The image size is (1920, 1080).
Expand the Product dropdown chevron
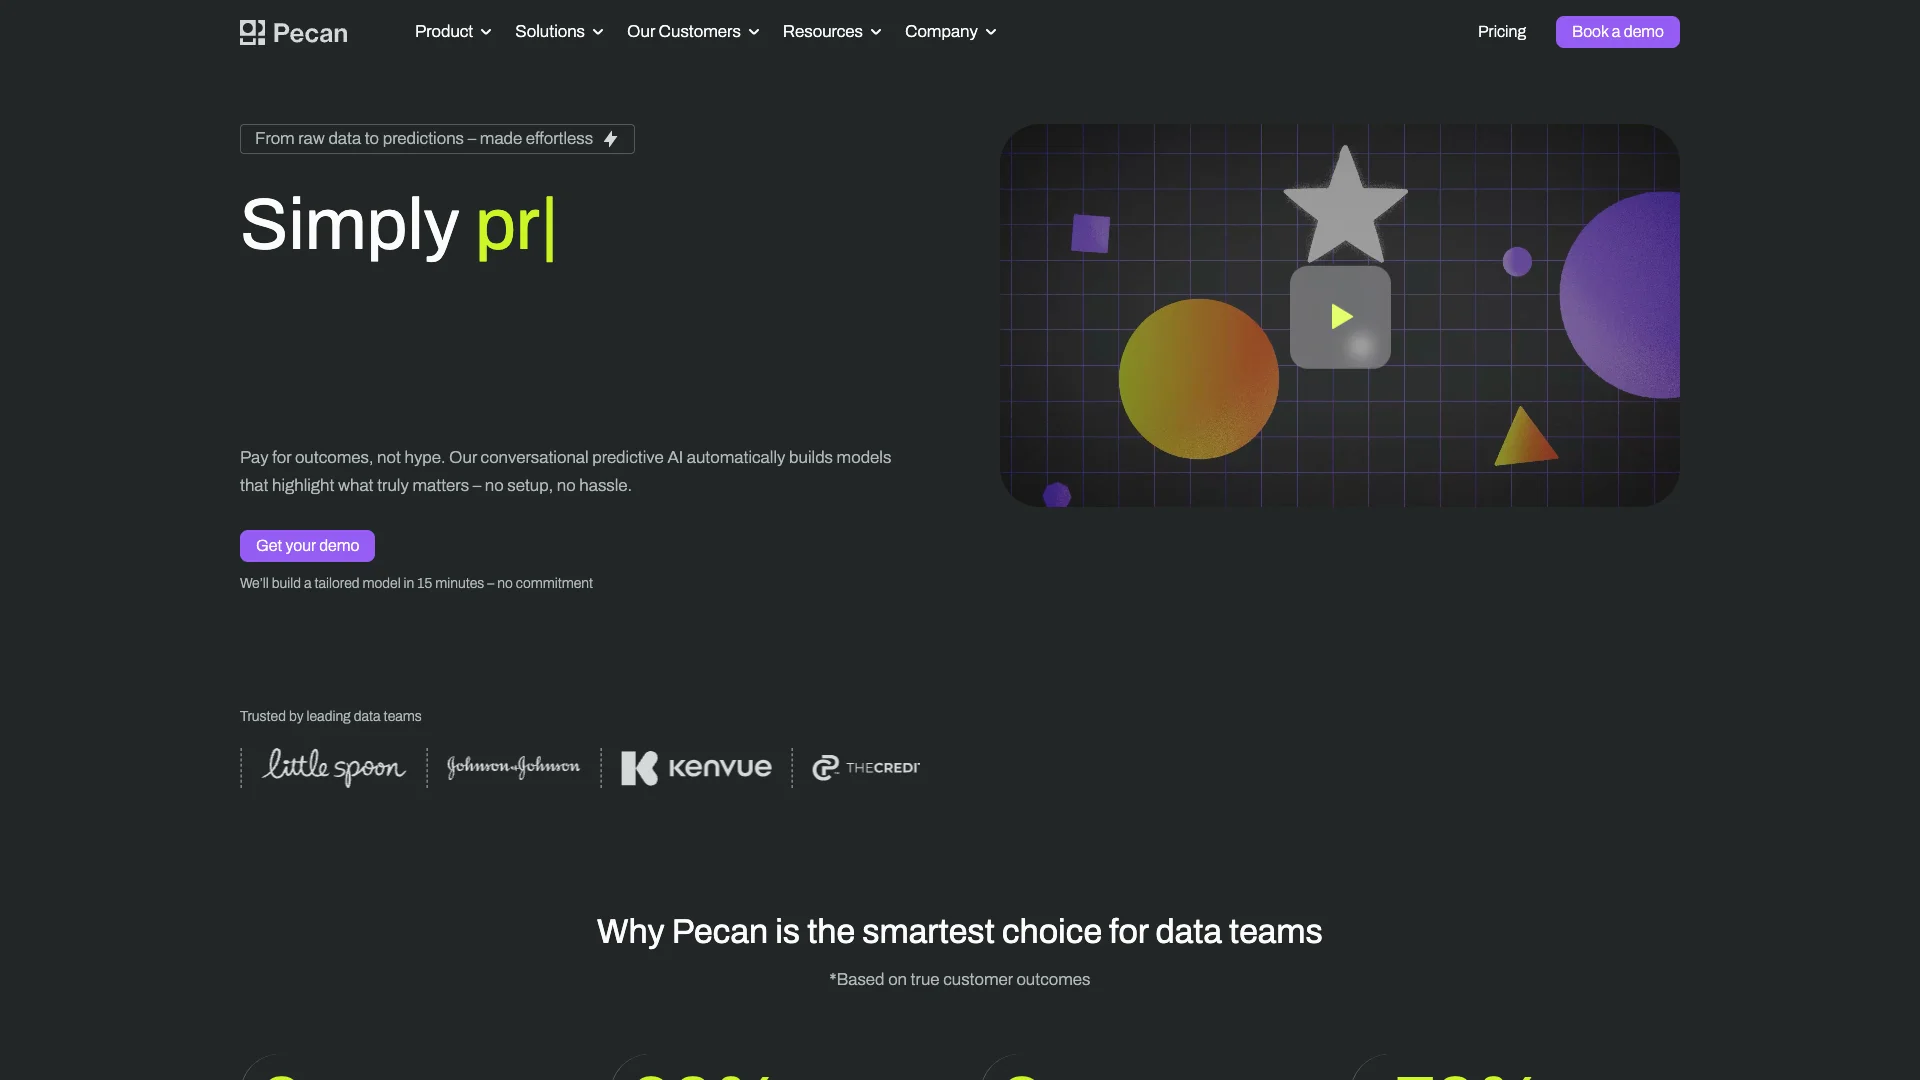pos(486,32)
